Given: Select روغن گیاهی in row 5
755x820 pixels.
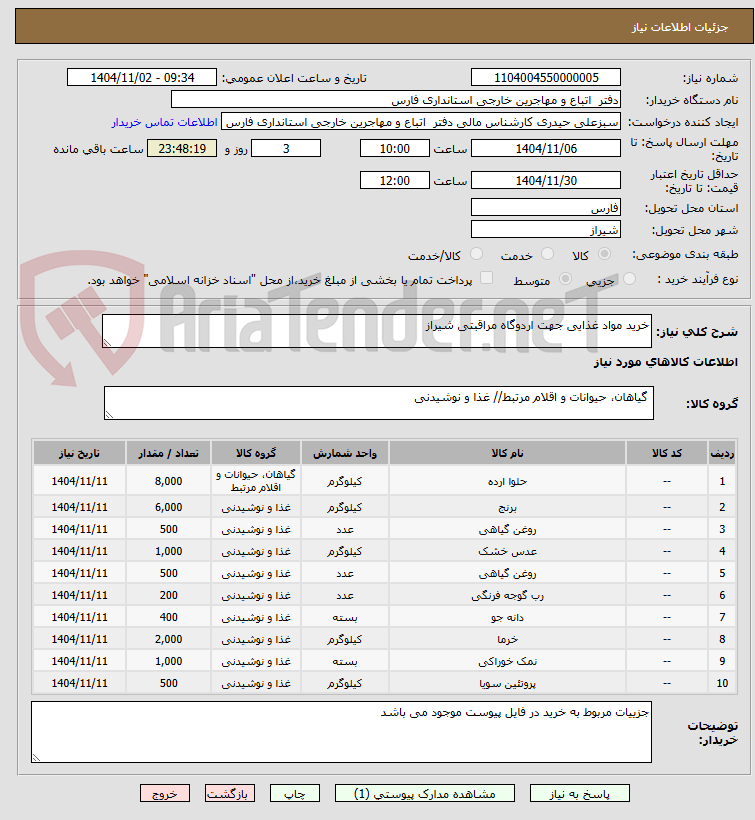Looking at the screenshot, I should click(507, 573).
